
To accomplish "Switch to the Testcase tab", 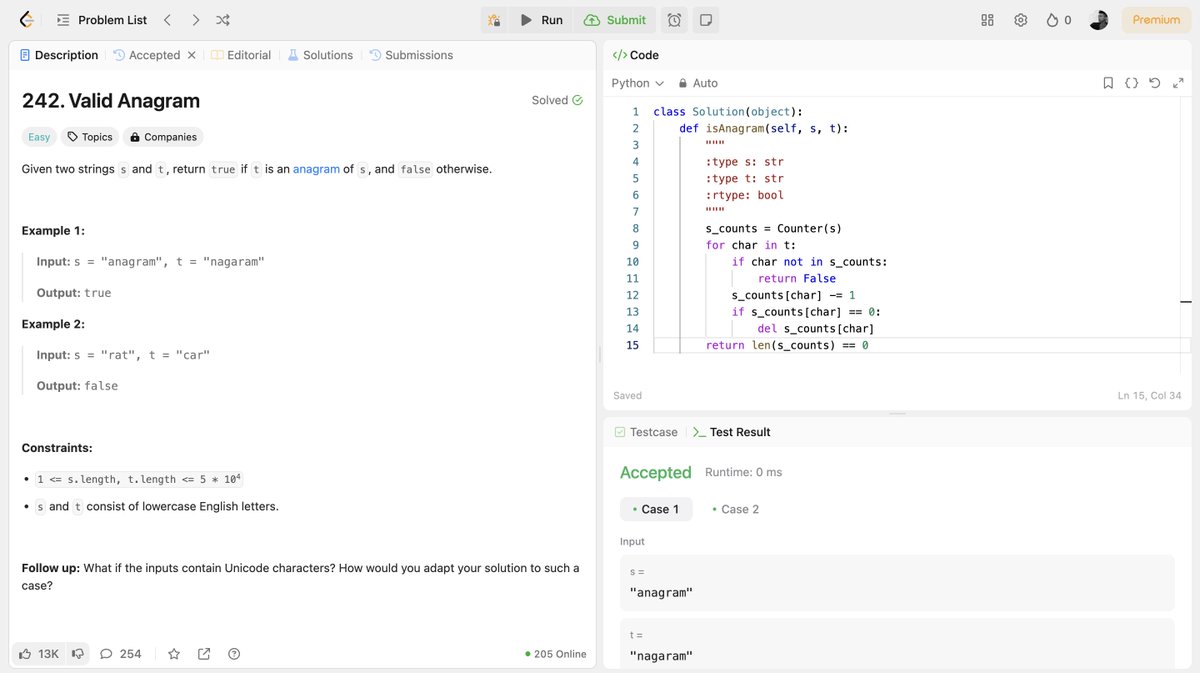I will point(646,432).
